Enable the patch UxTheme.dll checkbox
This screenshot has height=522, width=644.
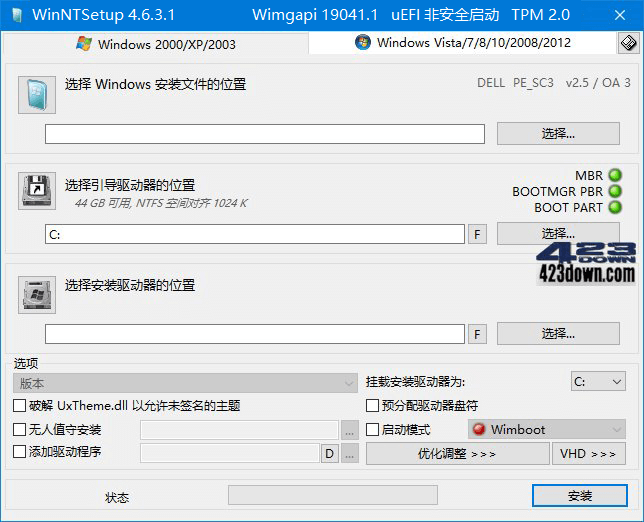click(19, 406)
